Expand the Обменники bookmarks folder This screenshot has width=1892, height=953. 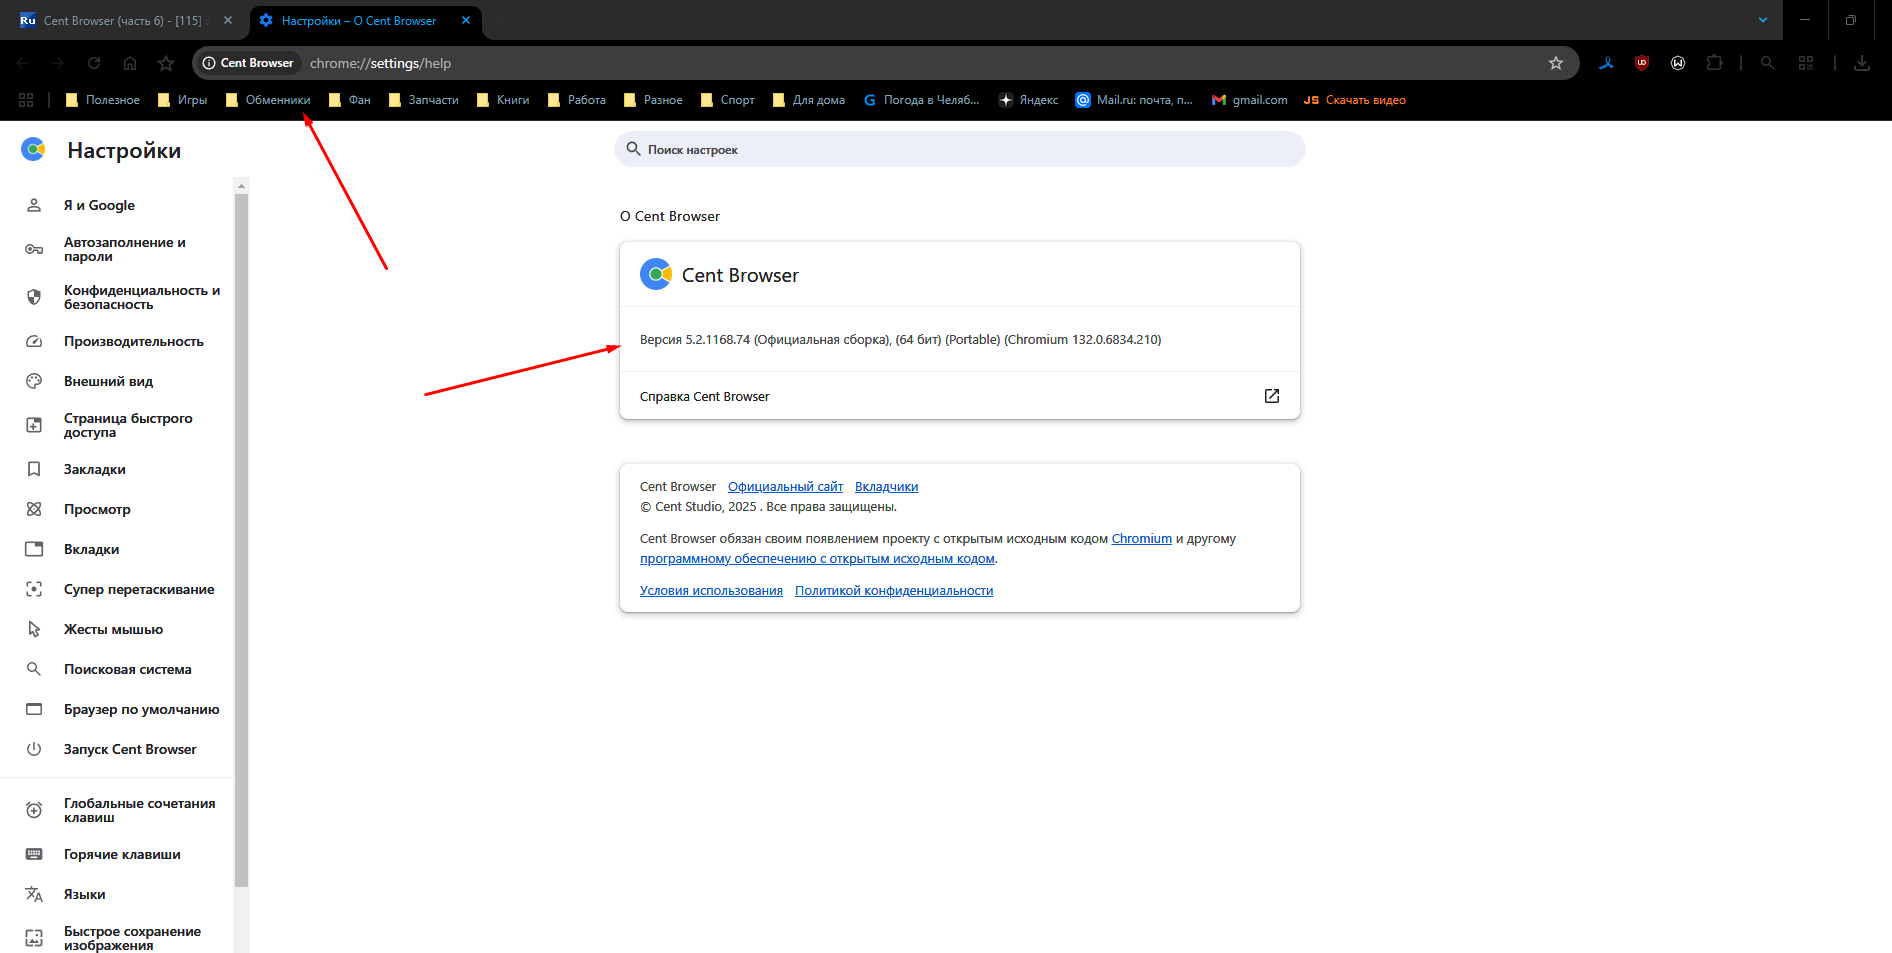coord(268,100)
